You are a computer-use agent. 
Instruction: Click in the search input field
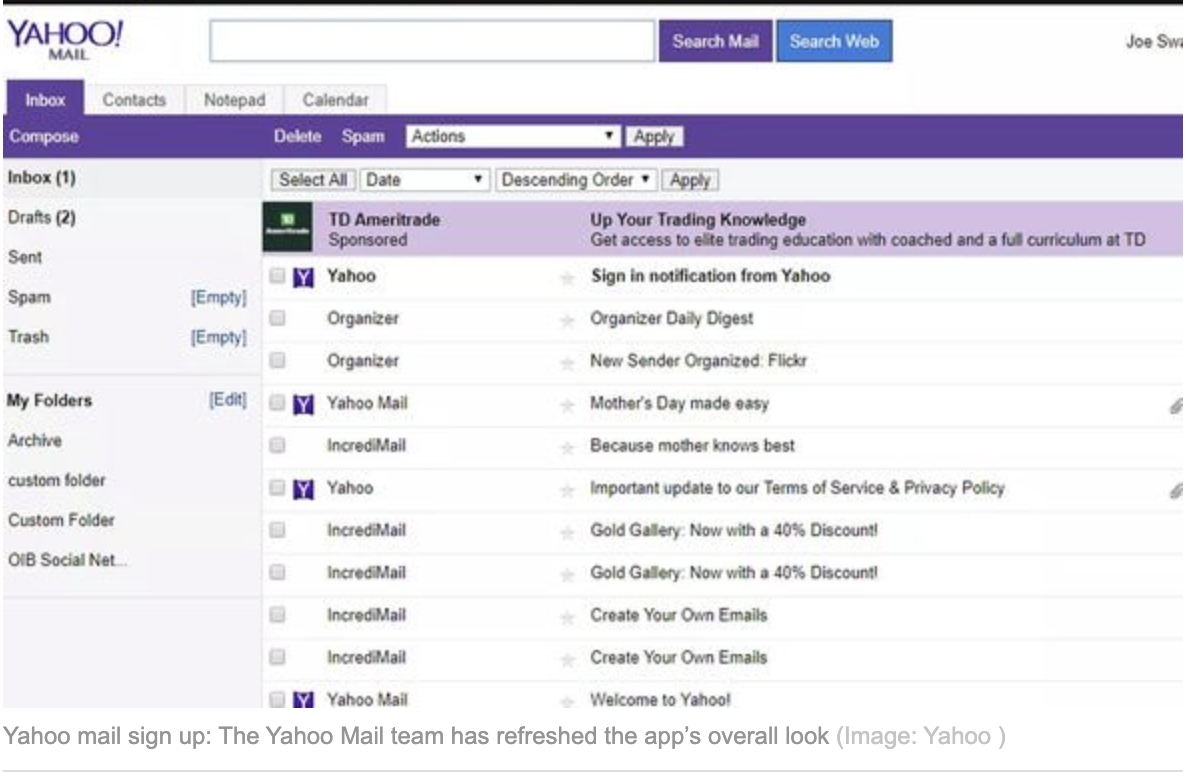(x=432, y=41)
